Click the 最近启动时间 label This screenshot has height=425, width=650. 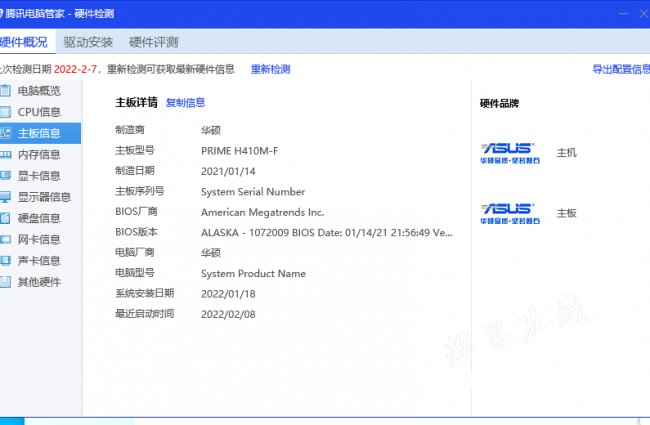tap(145, 313)
